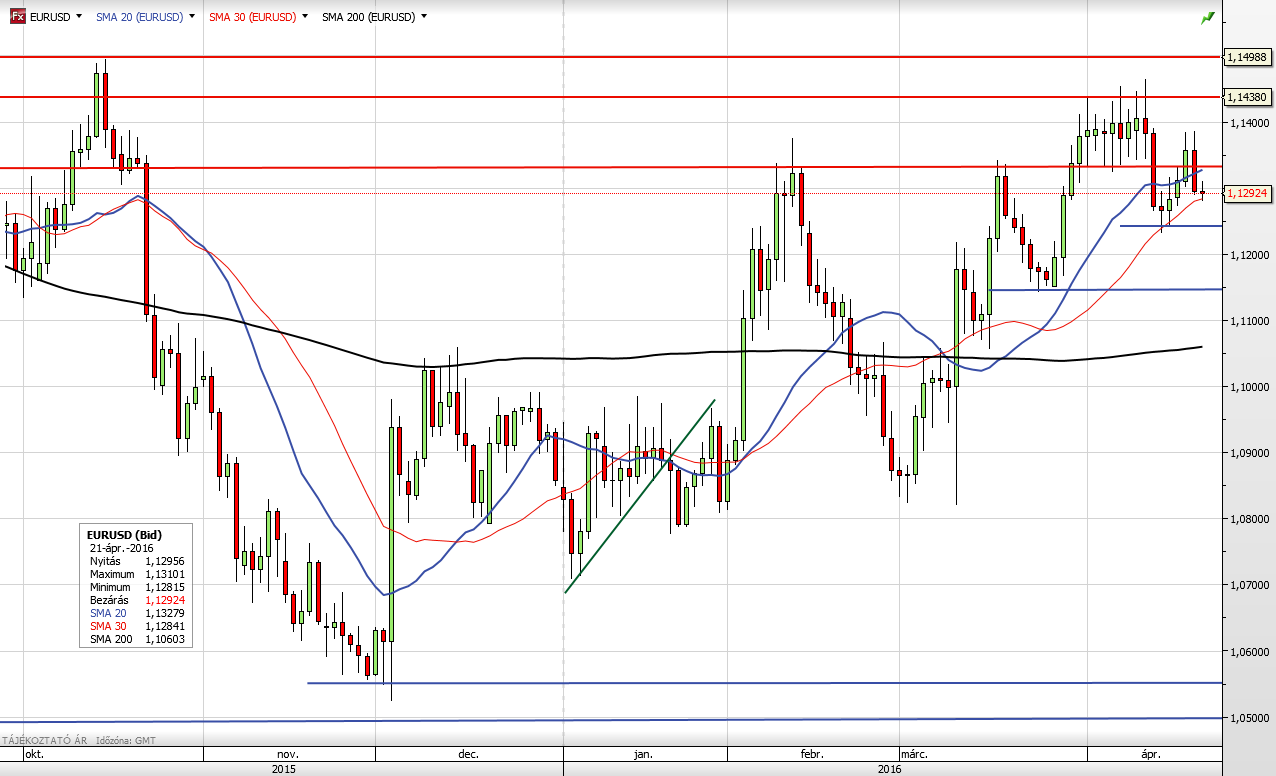Click the EURUSD label in the legend
Screen dimensions: 1276x776
(50, 18)
